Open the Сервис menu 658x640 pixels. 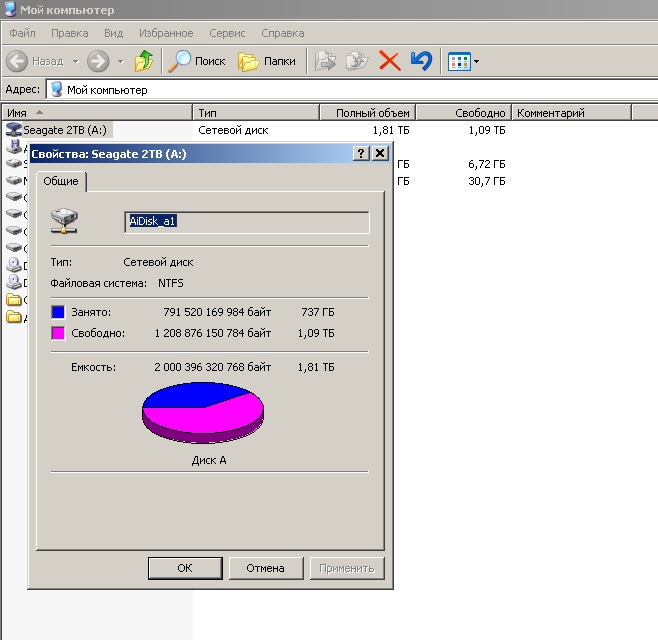coord(227,33)
